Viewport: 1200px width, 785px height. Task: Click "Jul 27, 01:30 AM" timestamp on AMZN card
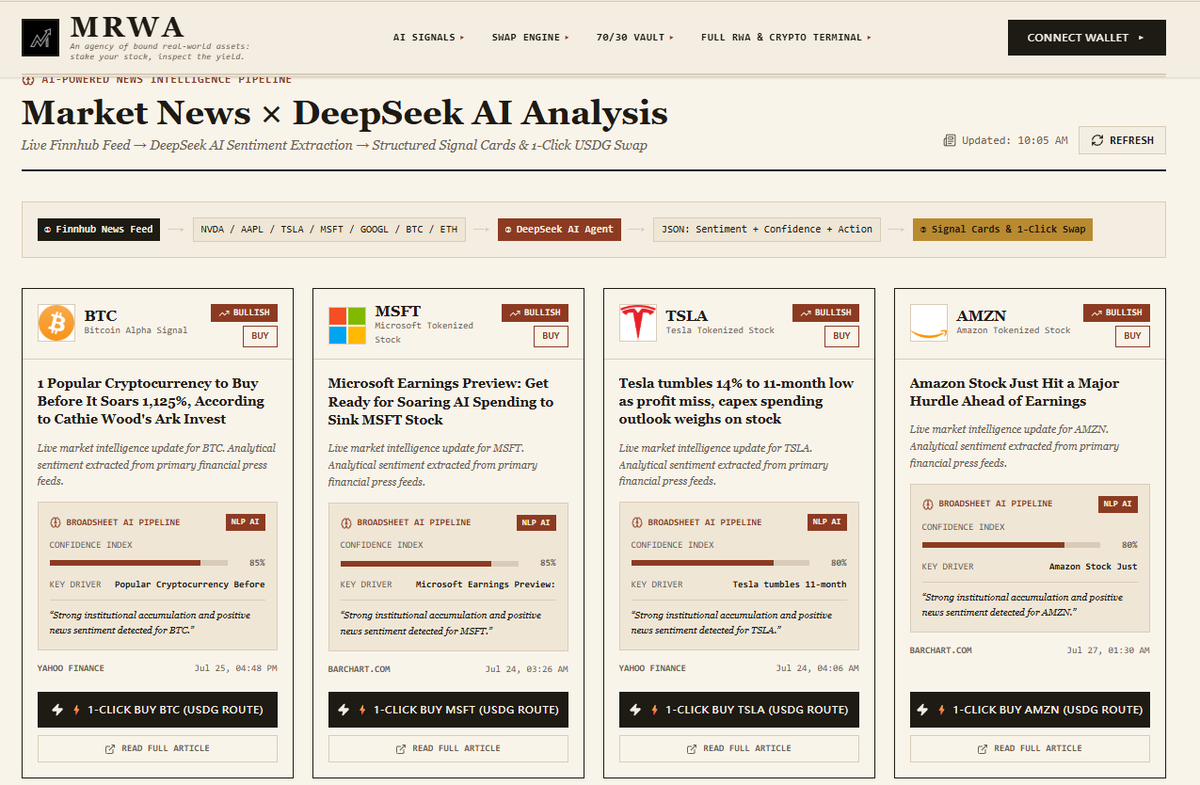tap(1108, 650)
